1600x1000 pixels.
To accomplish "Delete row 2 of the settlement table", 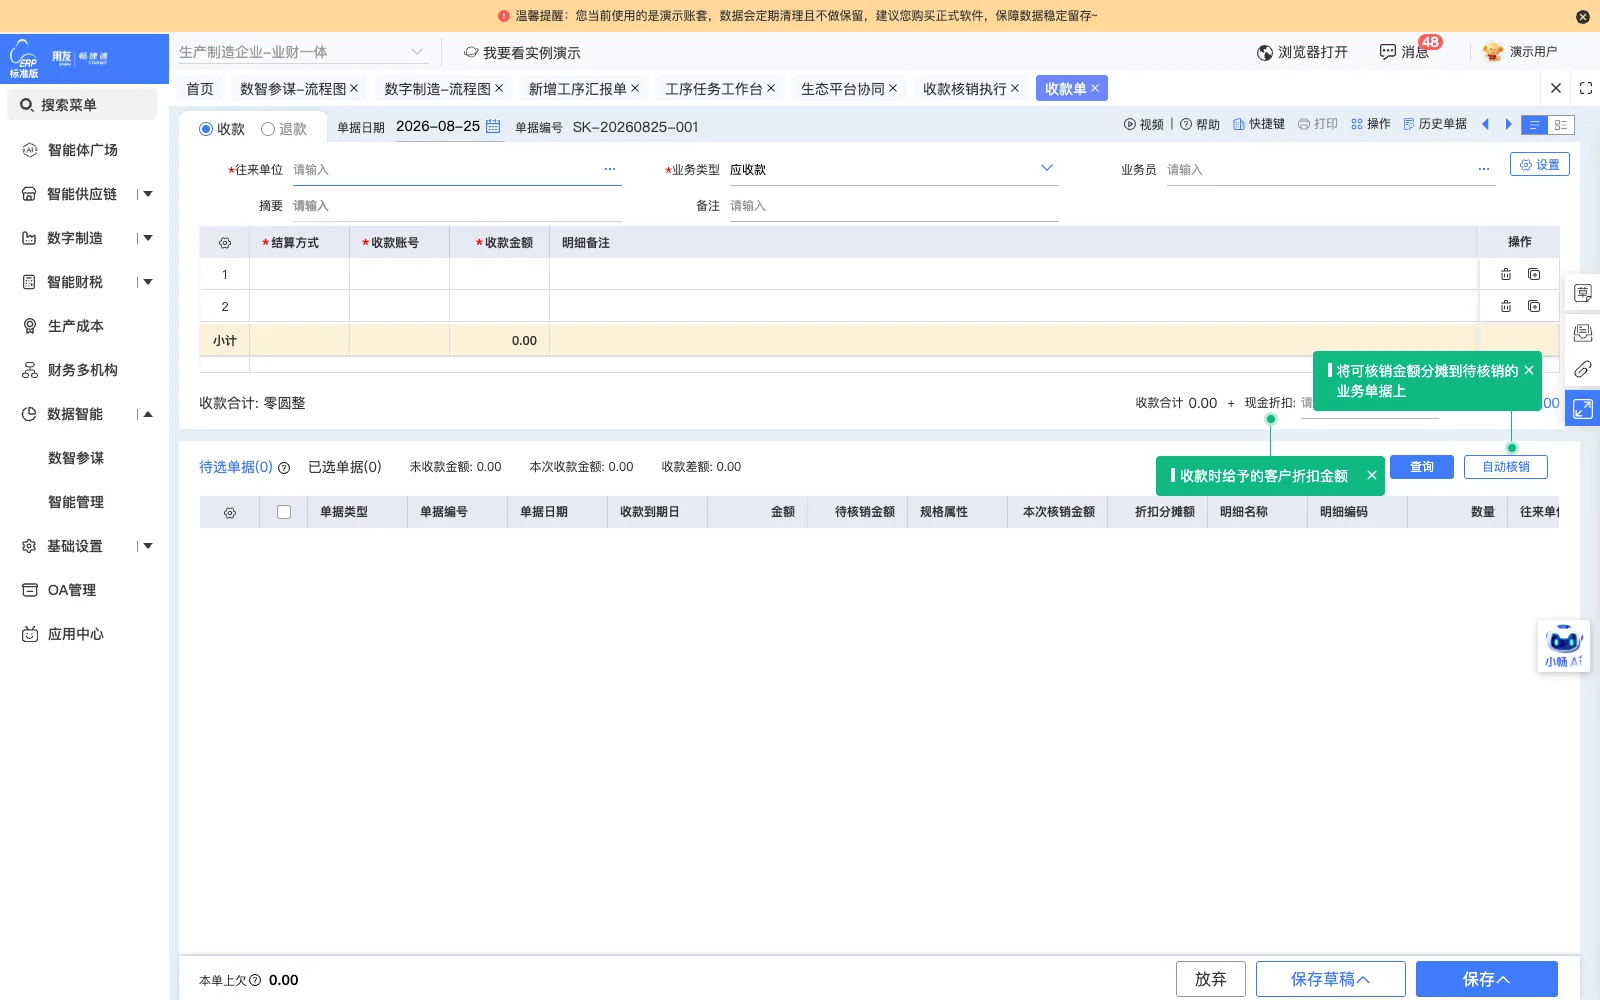I will (x=1506, y=306).
